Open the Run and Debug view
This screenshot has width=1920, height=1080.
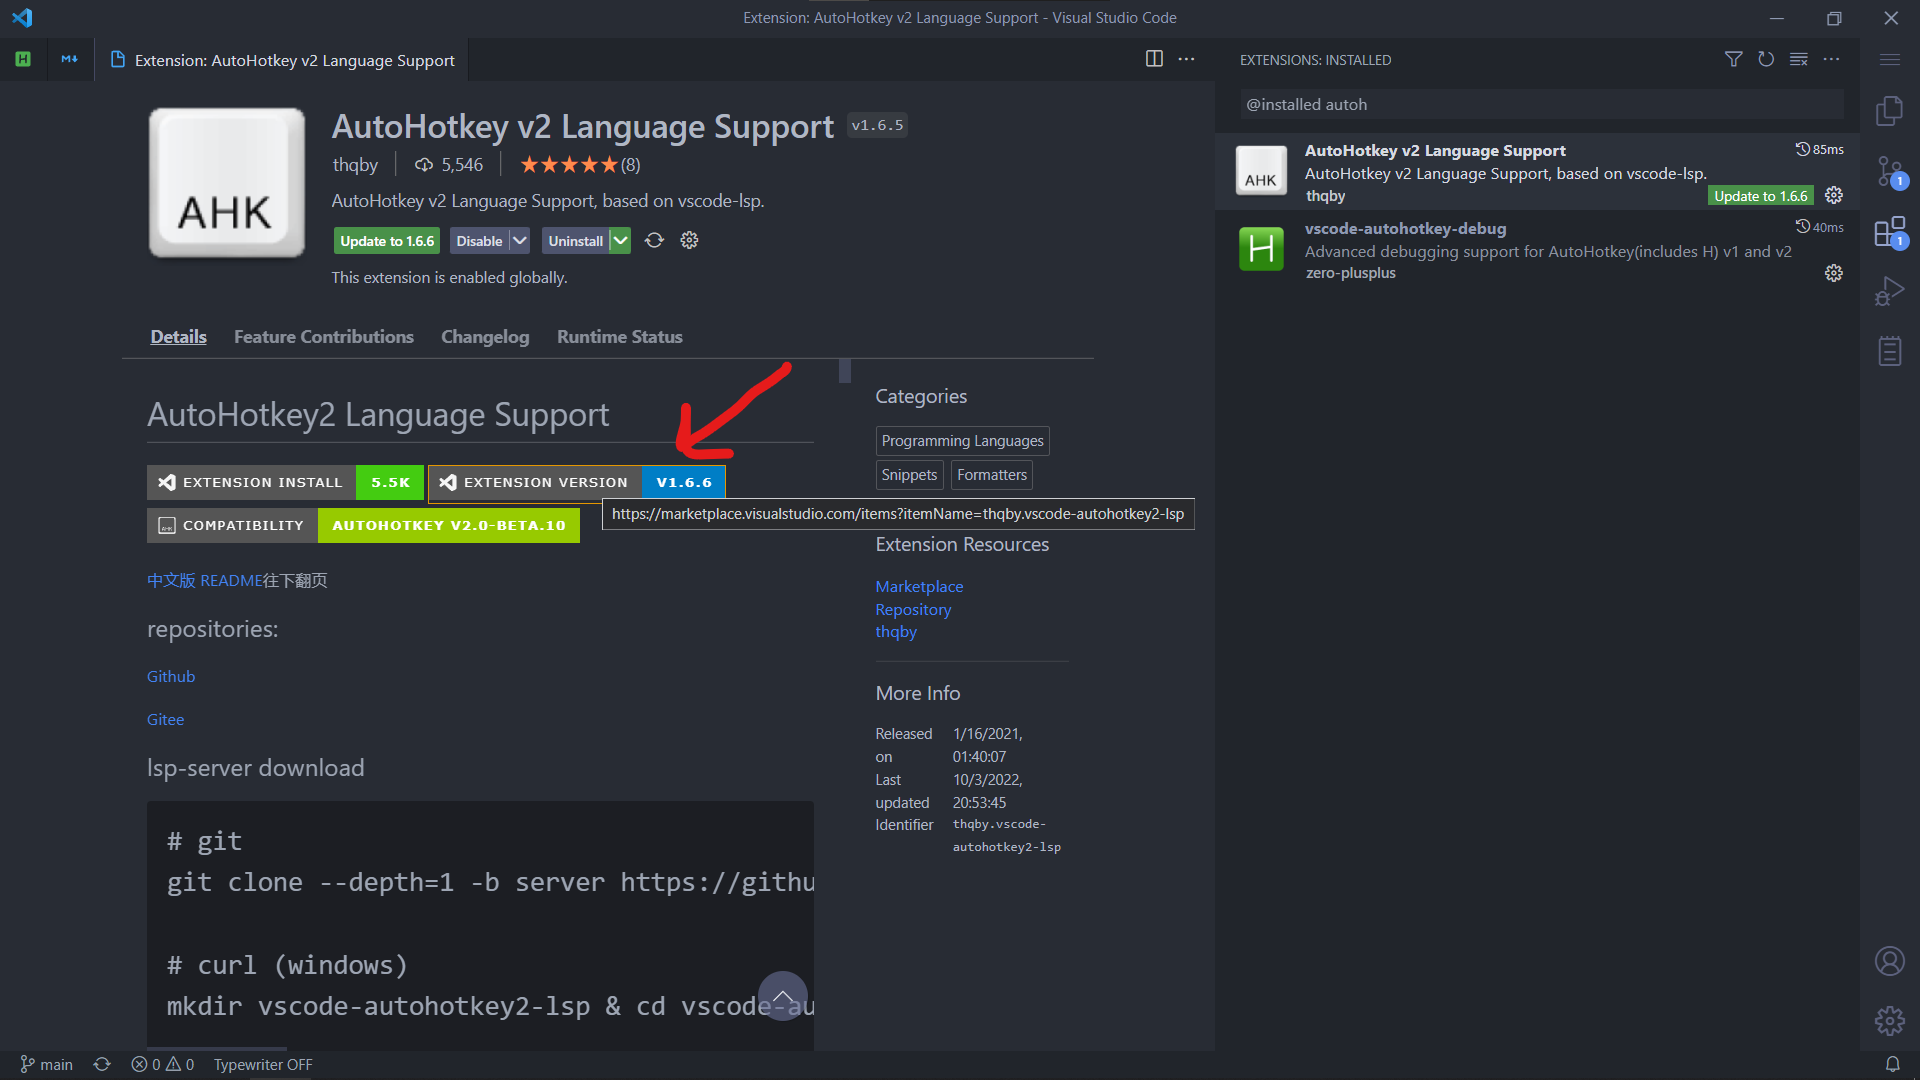pos(1890,291)
